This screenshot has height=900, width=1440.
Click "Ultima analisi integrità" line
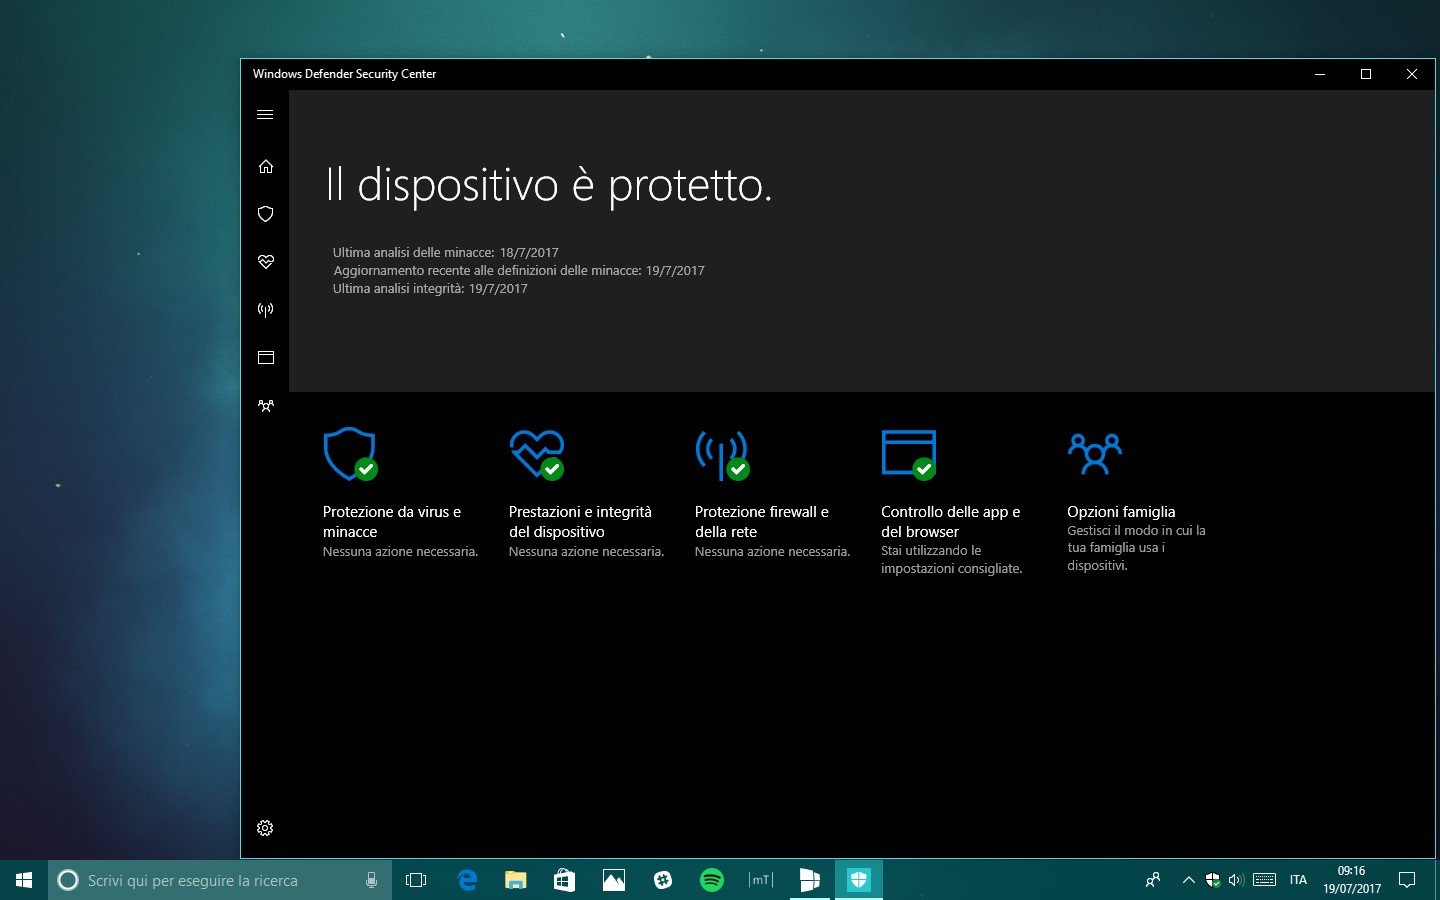(x=430, y=289)
